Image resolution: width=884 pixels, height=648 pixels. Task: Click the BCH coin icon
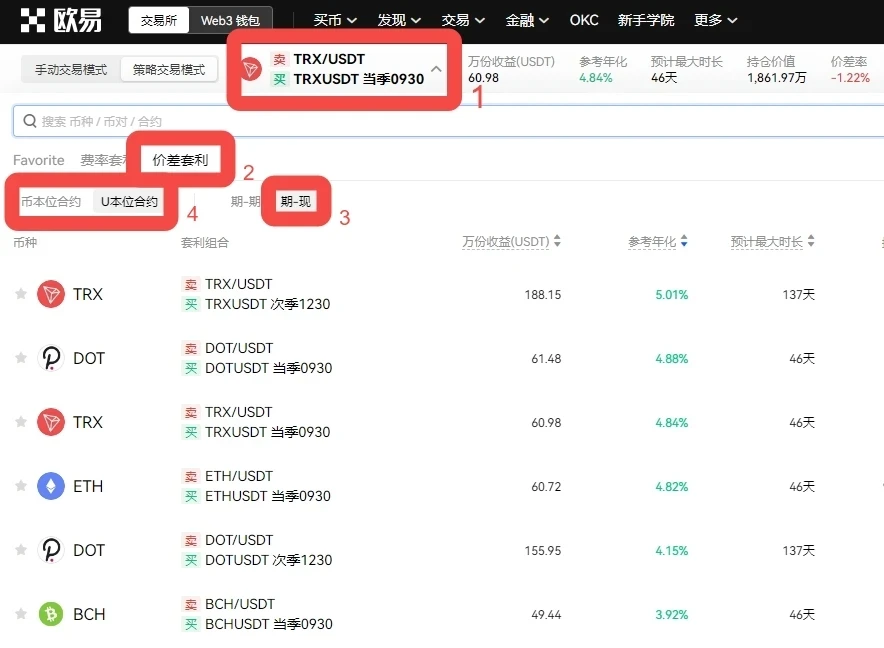[50, 614]
